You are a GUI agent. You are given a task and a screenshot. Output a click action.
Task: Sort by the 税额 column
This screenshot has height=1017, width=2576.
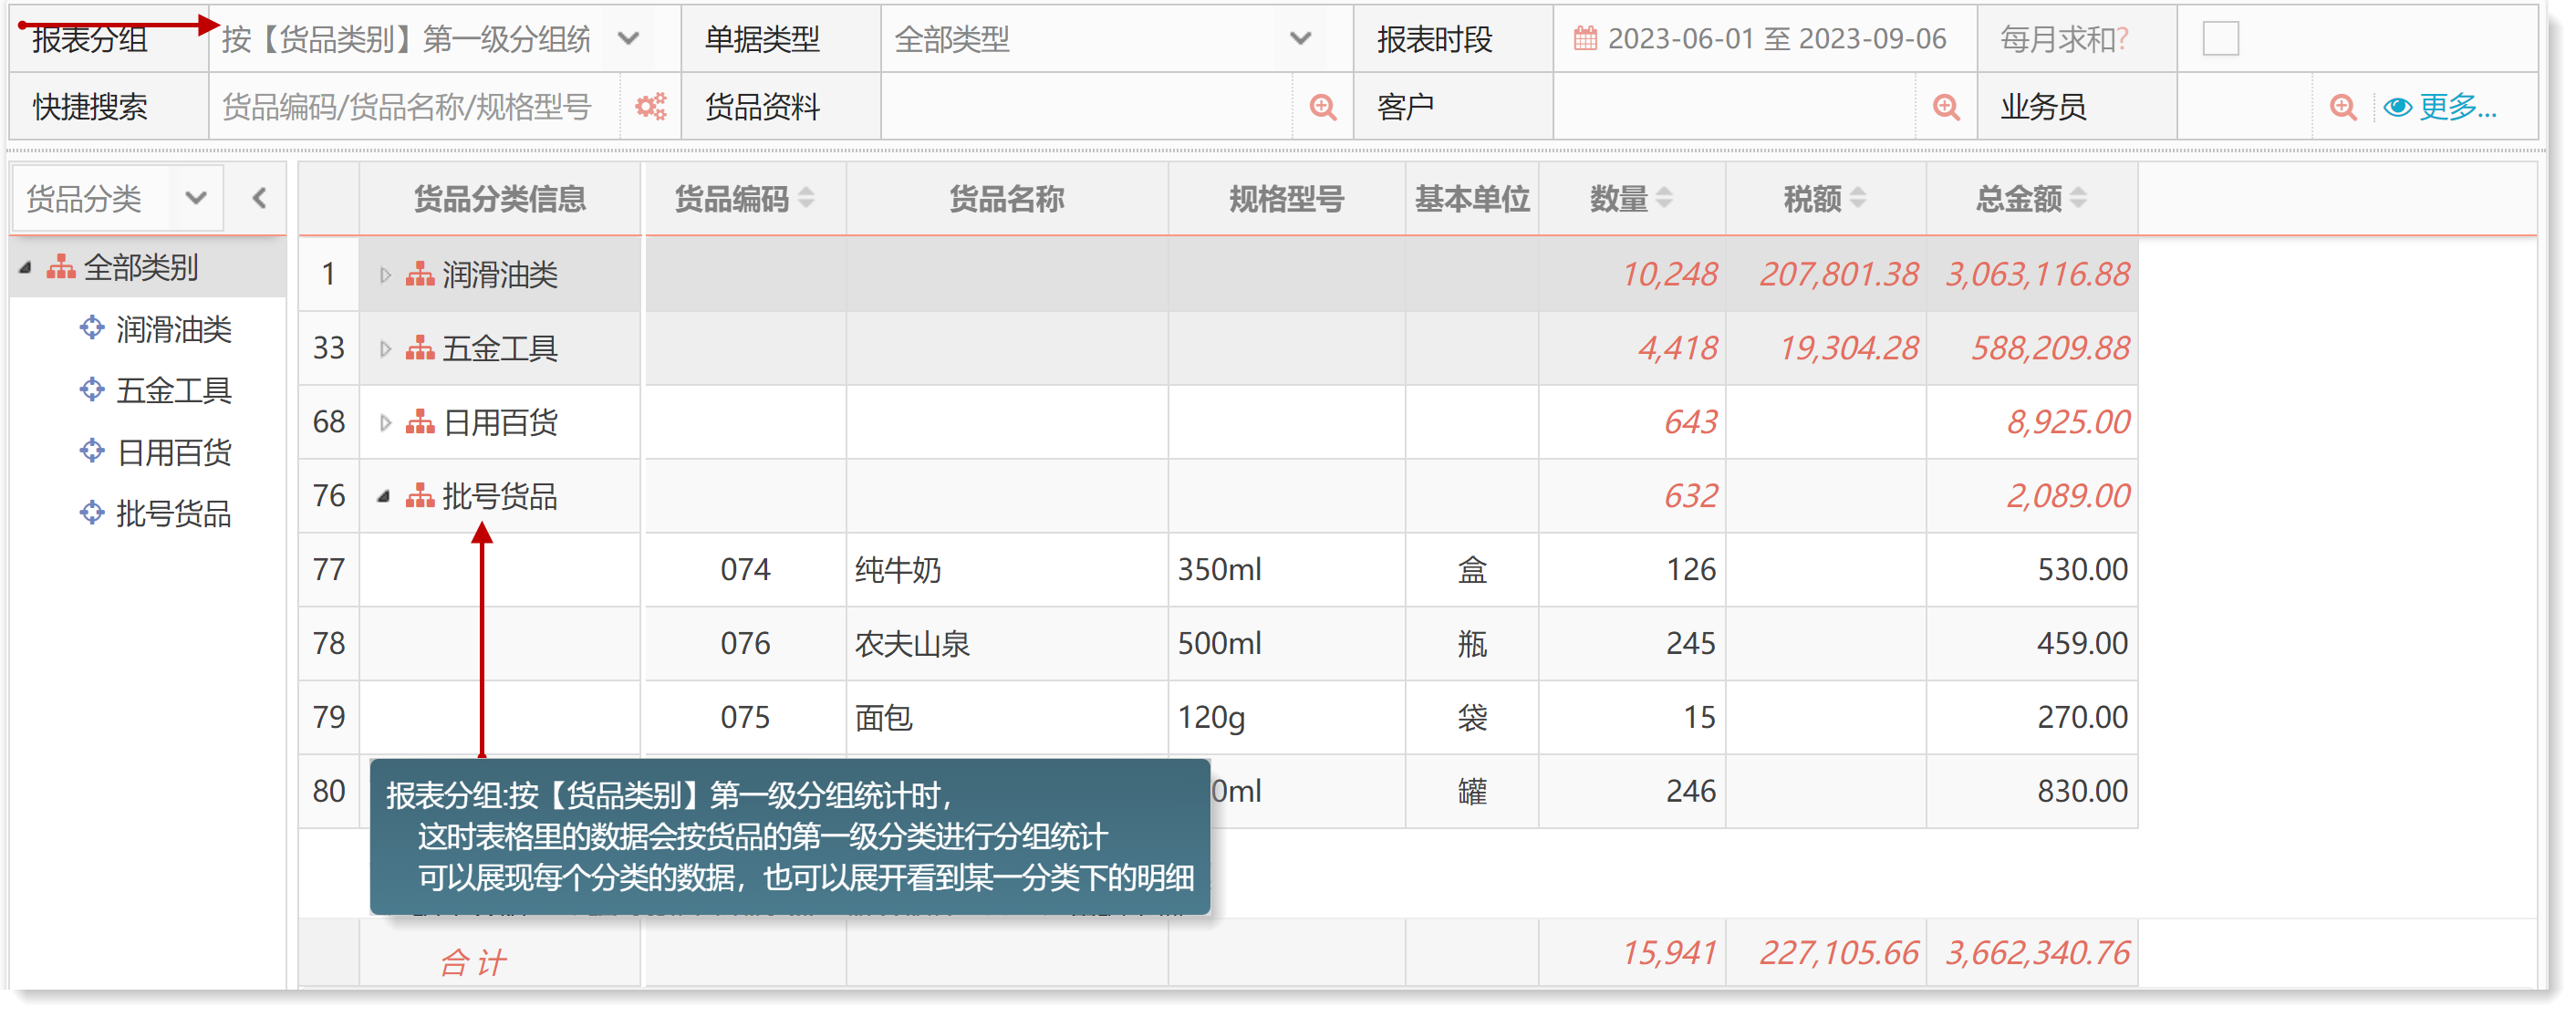click(x=1857, y=198)
